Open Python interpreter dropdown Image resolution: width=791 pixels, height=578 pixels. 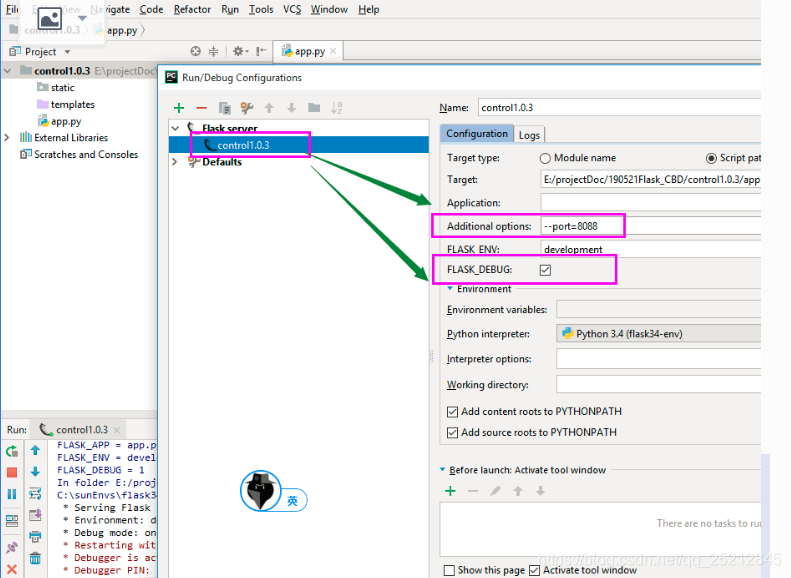click(x=658, y=334)
